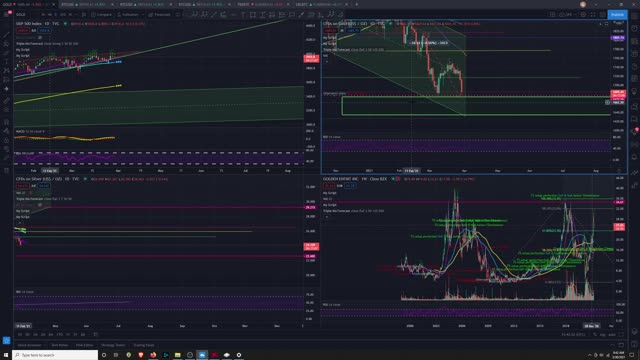
Task: Open Task View in the taskbar
Action: (116, 355)
